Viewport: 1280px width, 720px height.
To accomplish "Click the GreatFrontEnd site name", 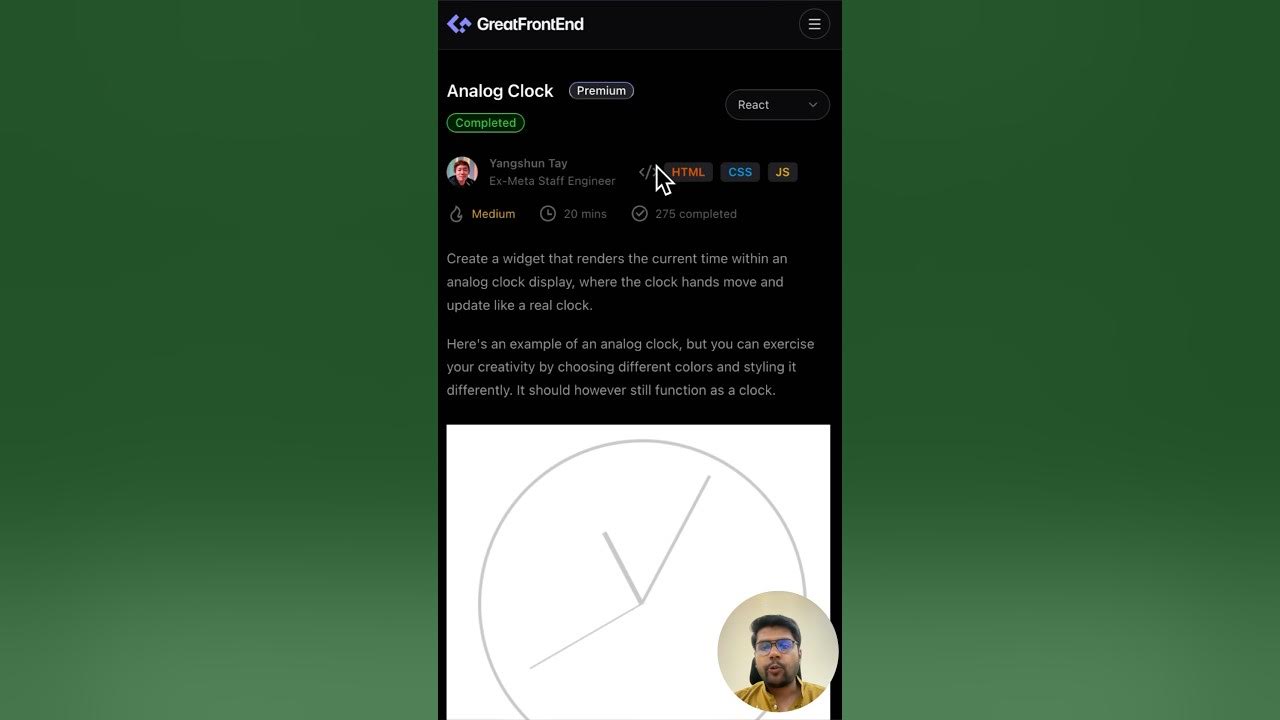I will click(x=530, y=24).
